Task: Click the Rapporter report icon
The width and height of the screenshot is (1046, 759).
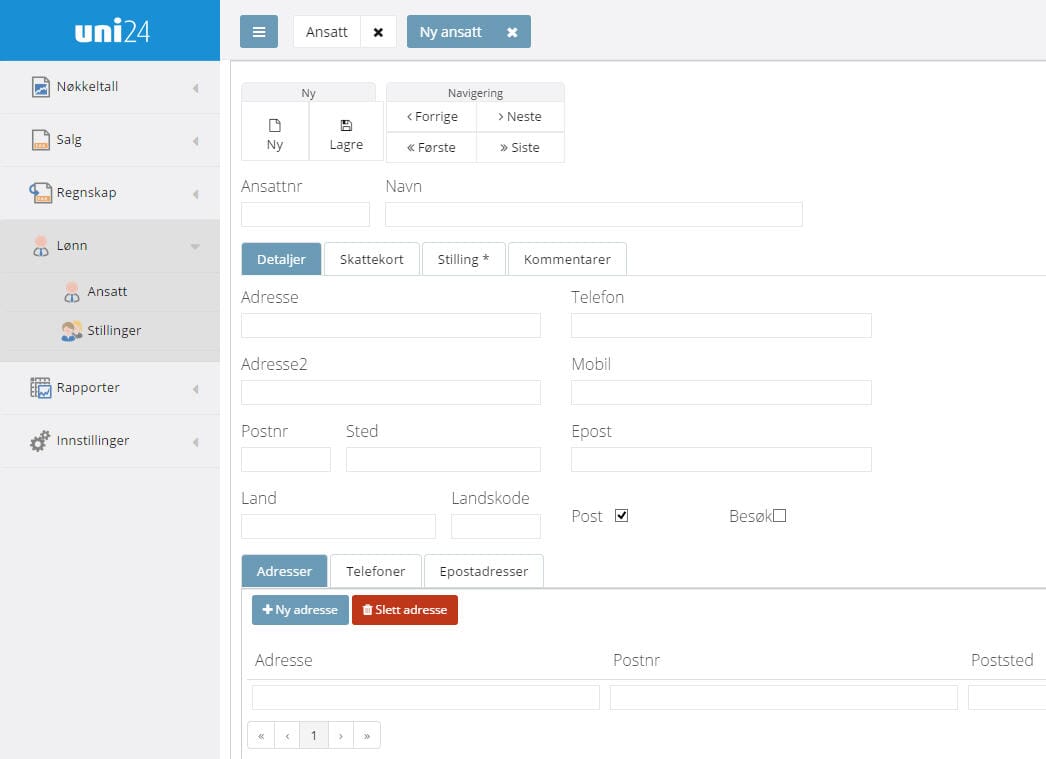Action: 40,388
